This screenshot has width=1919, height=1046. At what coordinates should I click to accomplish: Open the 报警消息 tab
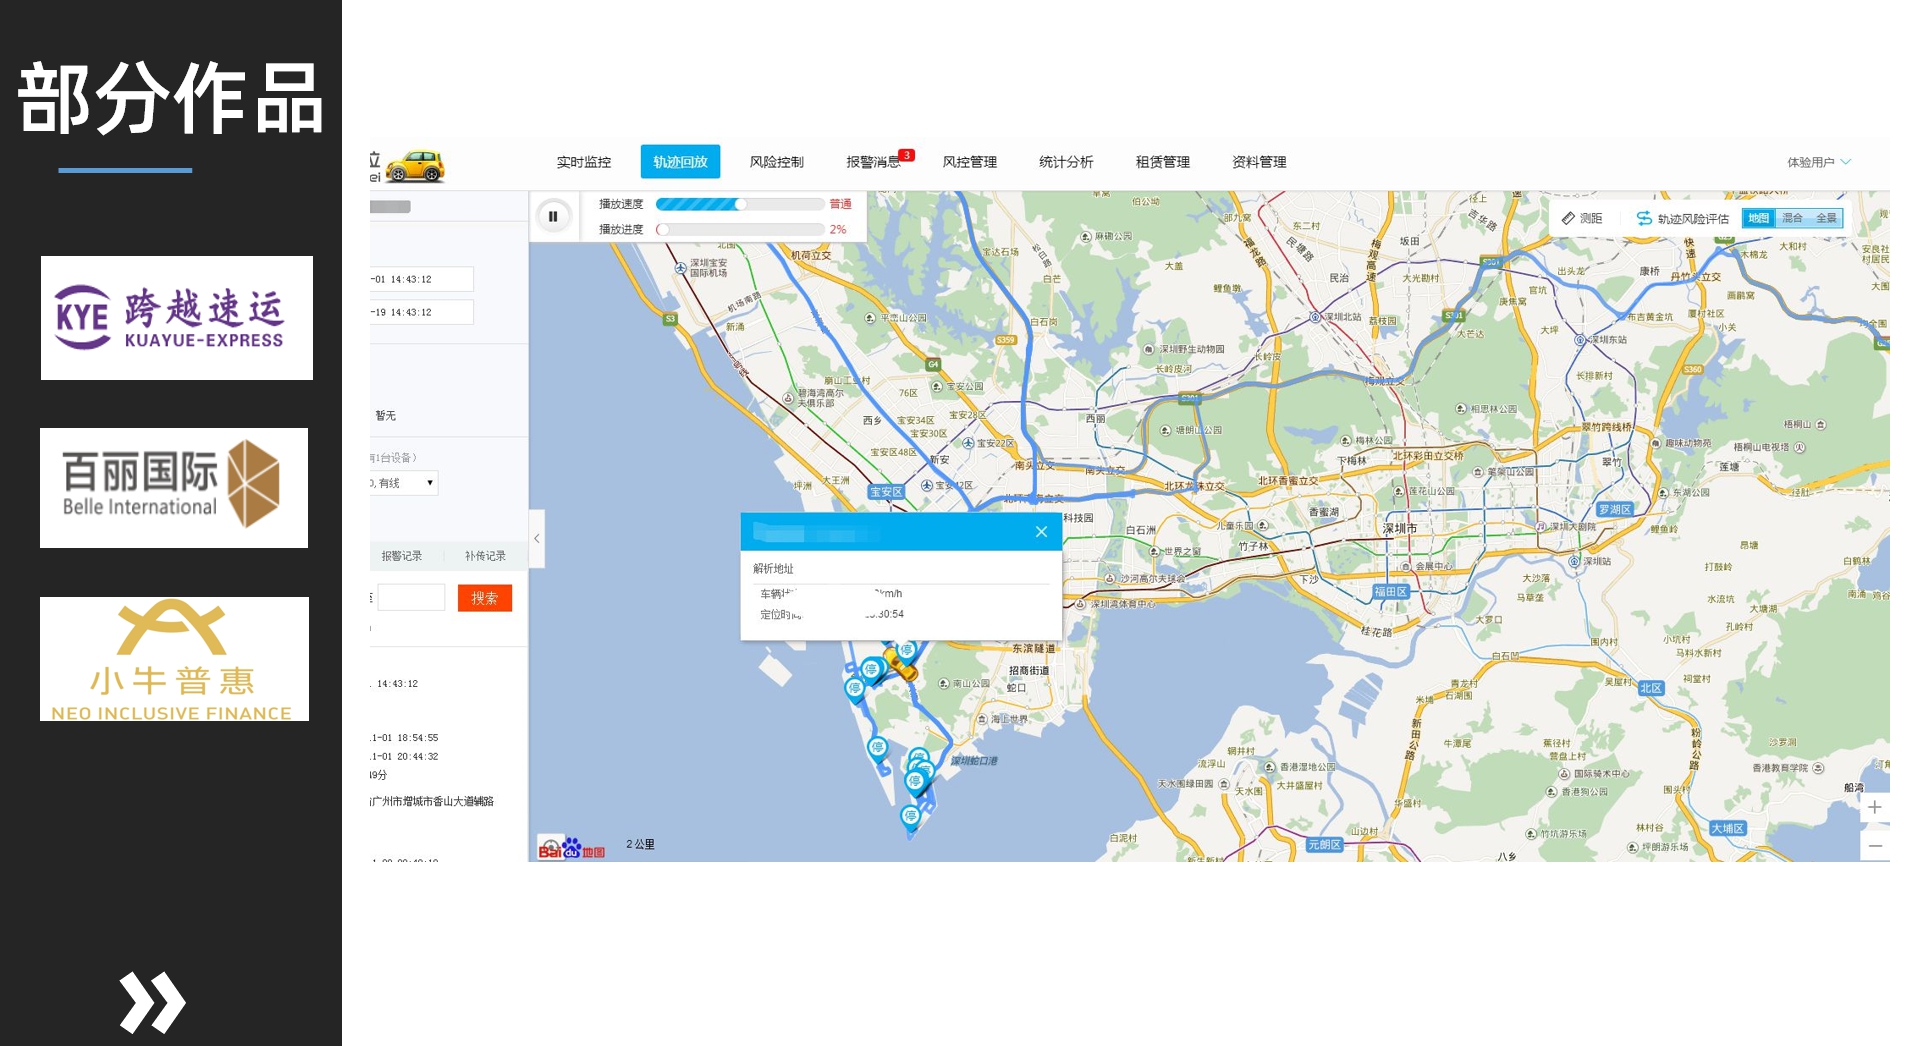(x=872, y=162)
